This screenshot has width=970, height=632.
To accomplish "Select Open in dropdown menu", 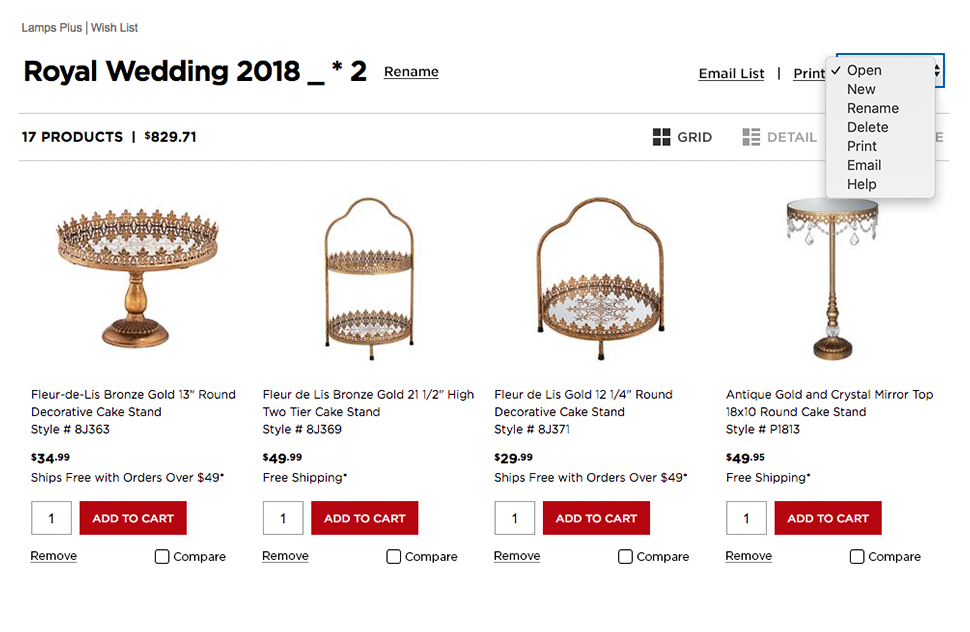I will (864, 70).
